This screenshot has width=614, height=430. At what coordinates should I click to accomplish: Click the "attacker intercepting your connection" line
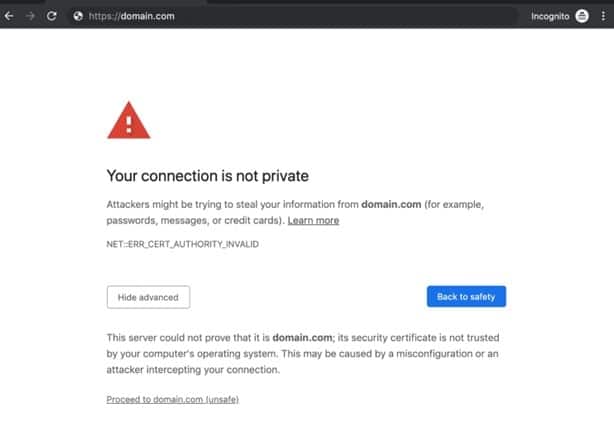(x=200, y=369)
